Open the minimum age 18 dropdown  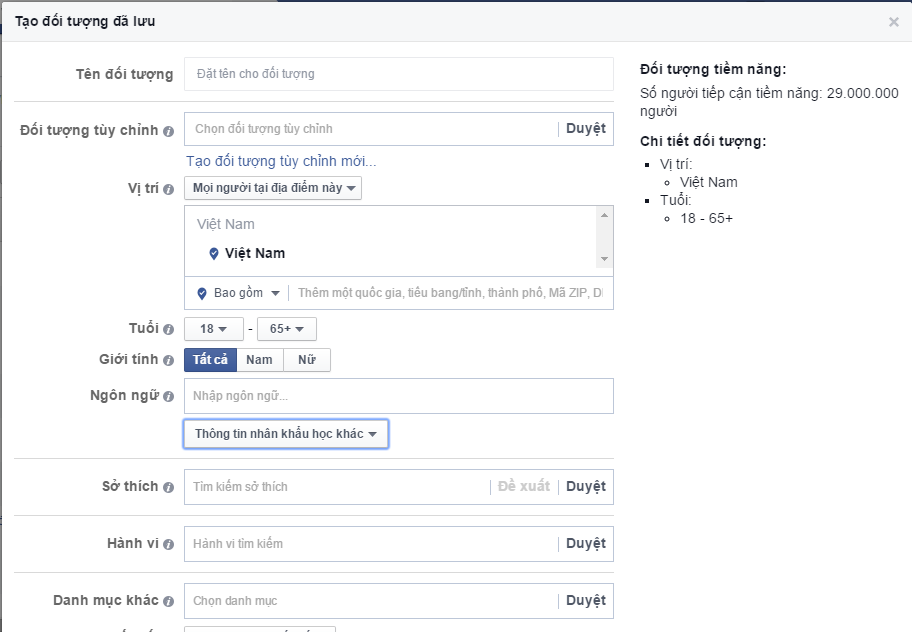coord(214,329)
